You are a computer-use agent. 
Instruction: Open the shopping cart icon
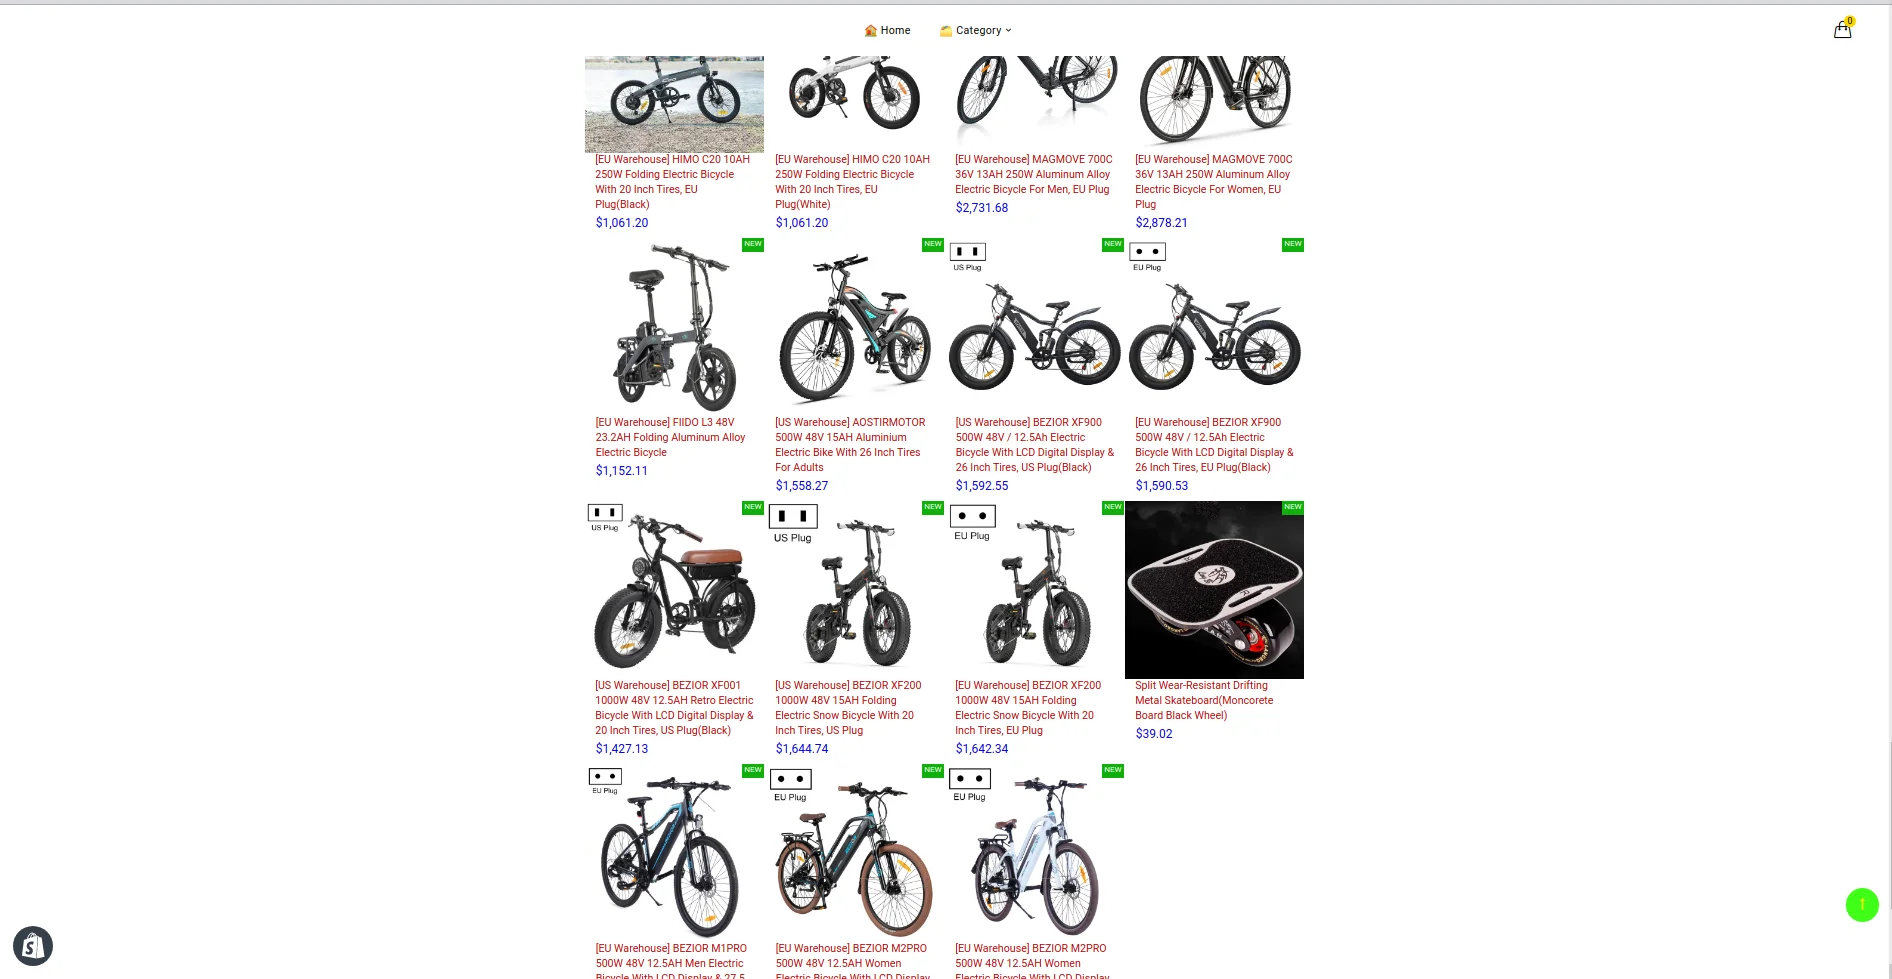point(1842,29)
